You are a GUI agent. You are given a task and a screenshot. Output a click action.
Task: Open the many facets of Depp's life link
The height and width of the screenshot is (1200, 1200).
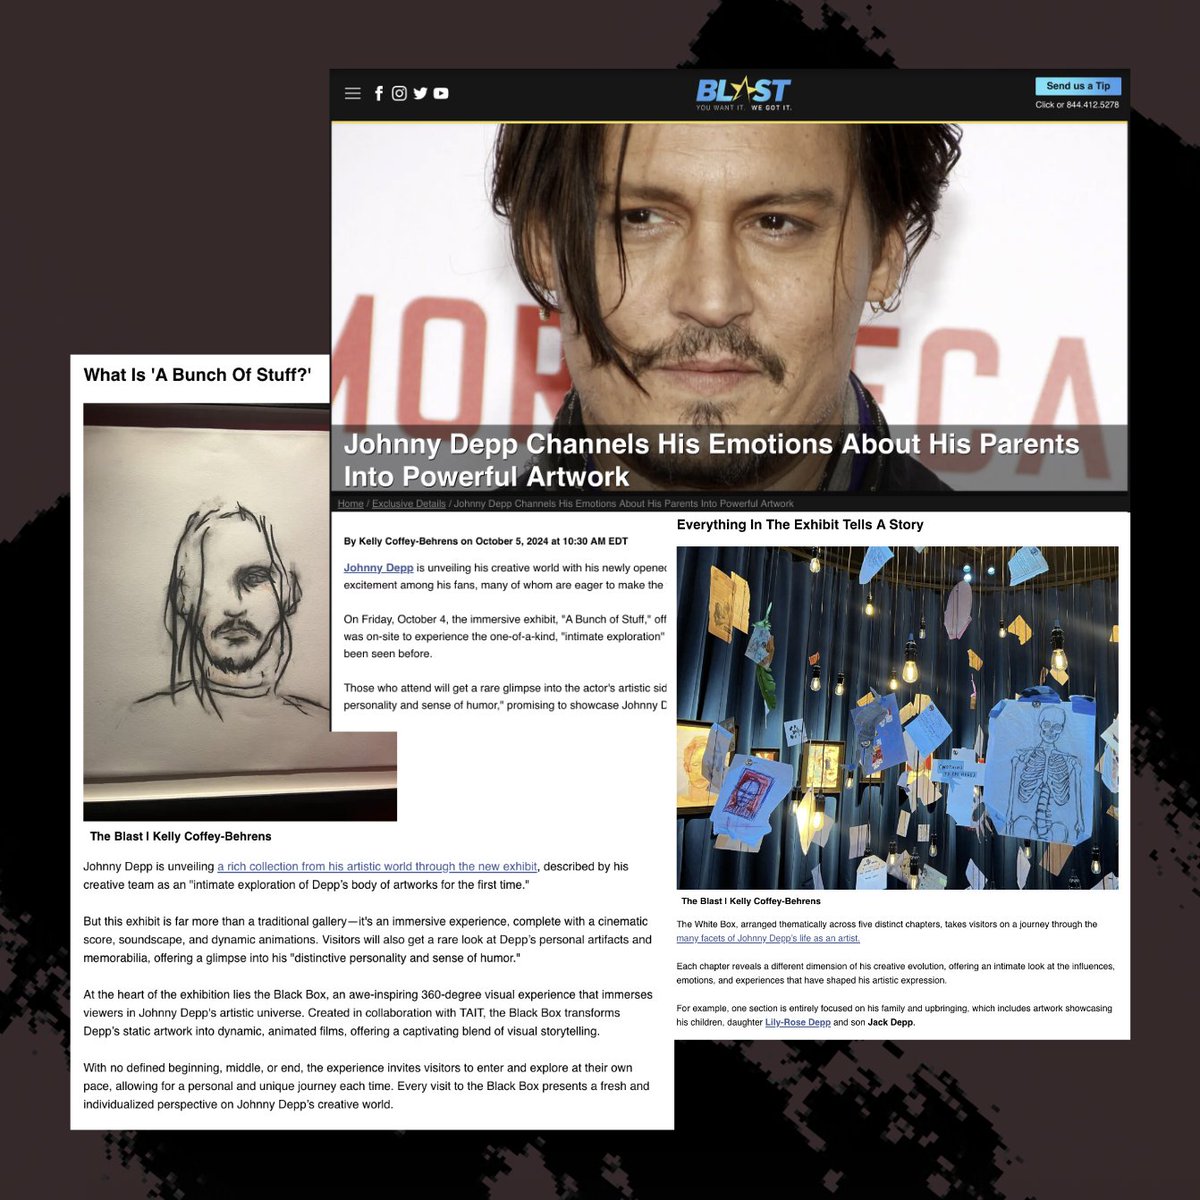click(x=768, y=938)
